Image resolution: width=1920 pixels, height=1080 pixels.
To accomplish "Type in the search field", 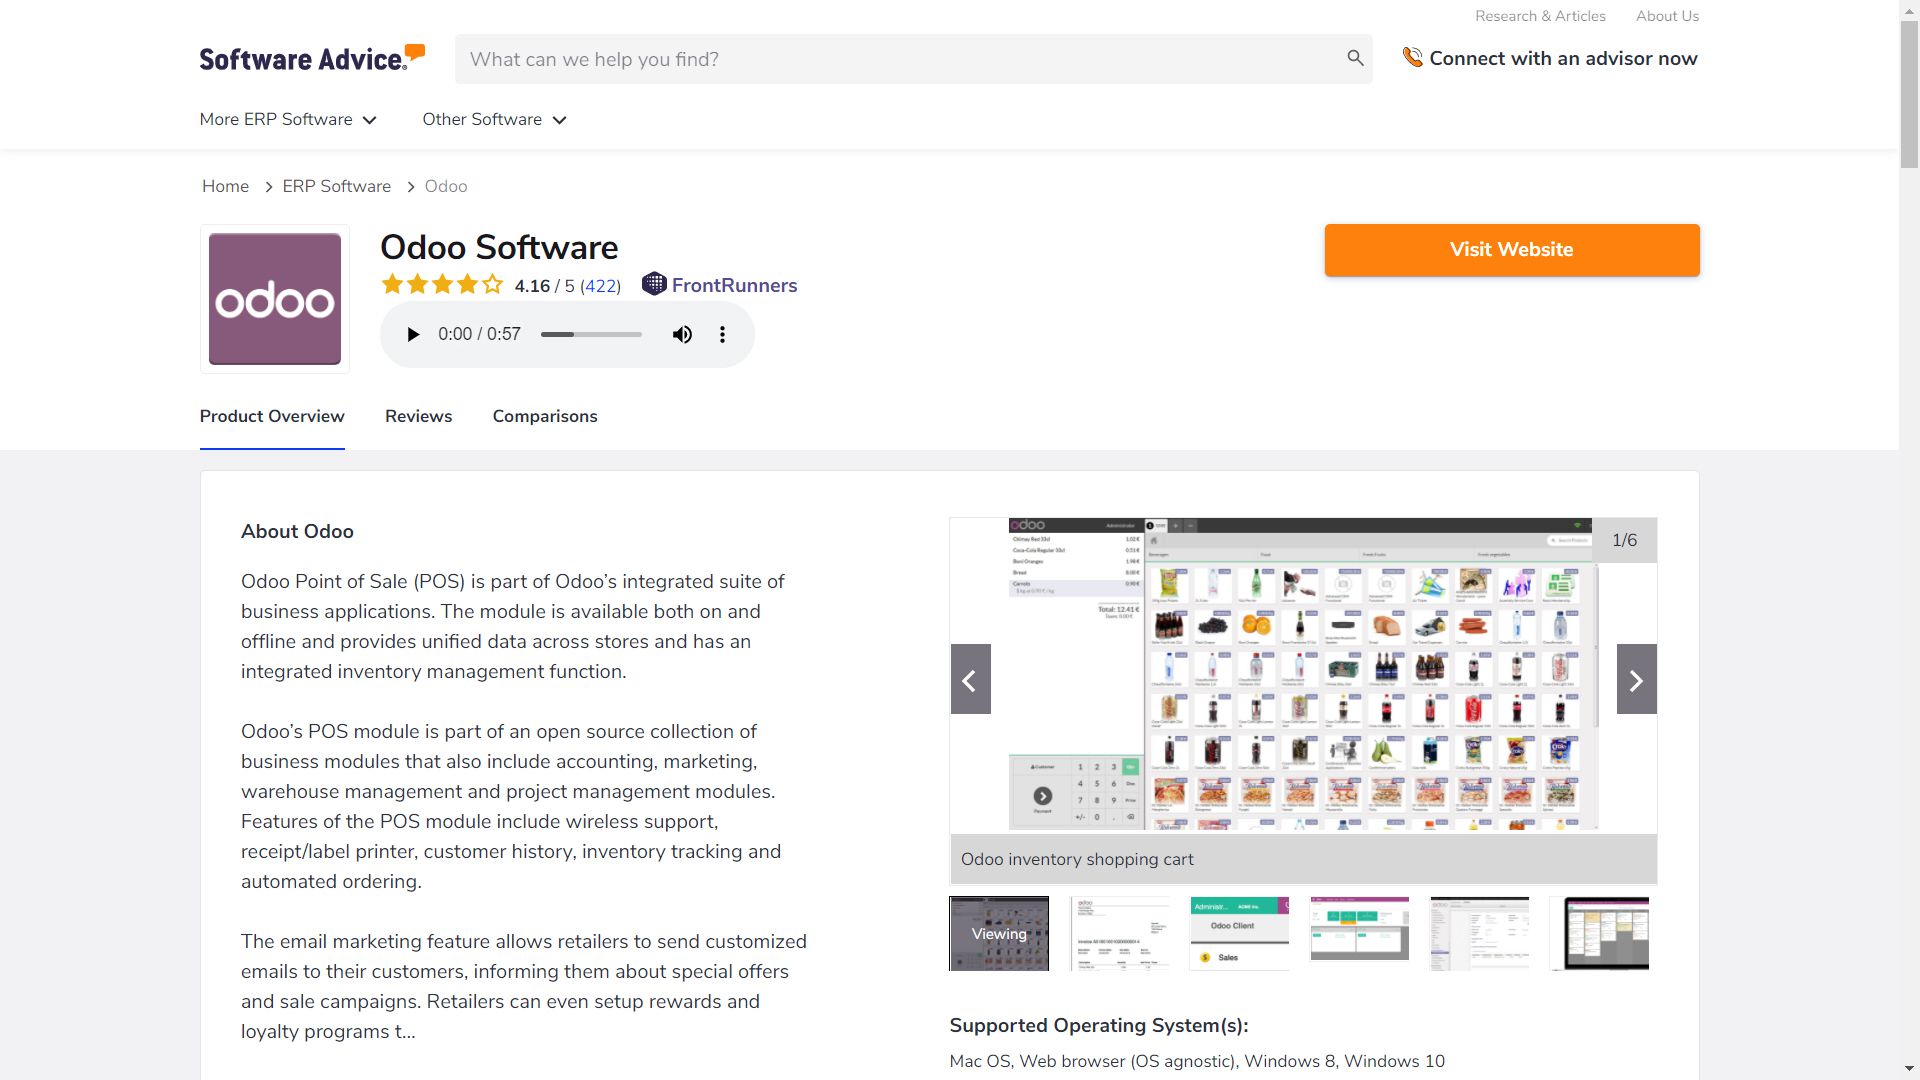I will coord(900,59).
